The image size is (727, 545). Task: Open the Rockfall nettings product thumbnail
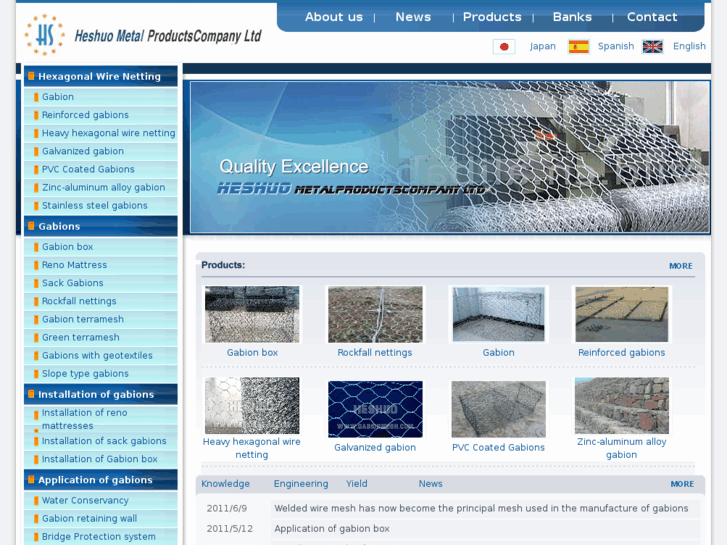coord(375,314)
